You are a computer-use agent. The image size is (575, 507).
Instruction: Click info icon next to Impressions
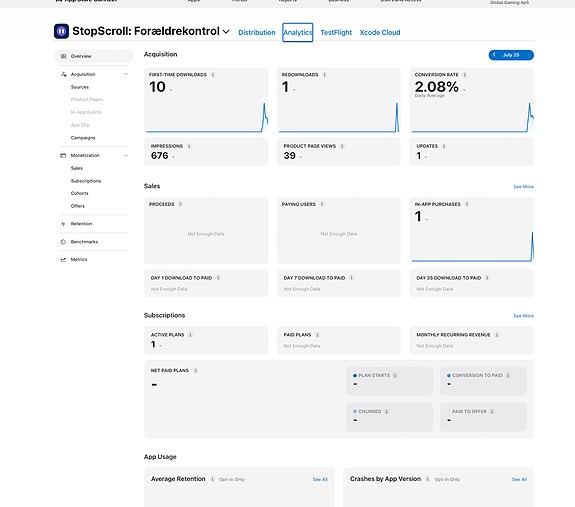(189, 146)
